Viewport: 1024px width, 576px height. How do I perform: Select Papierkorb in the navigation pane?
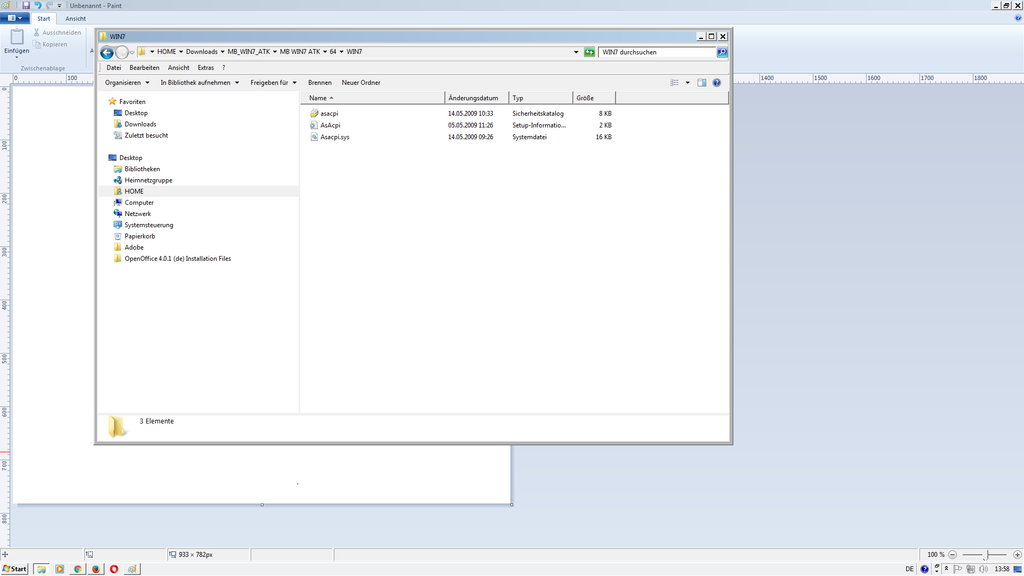(140, 236)
